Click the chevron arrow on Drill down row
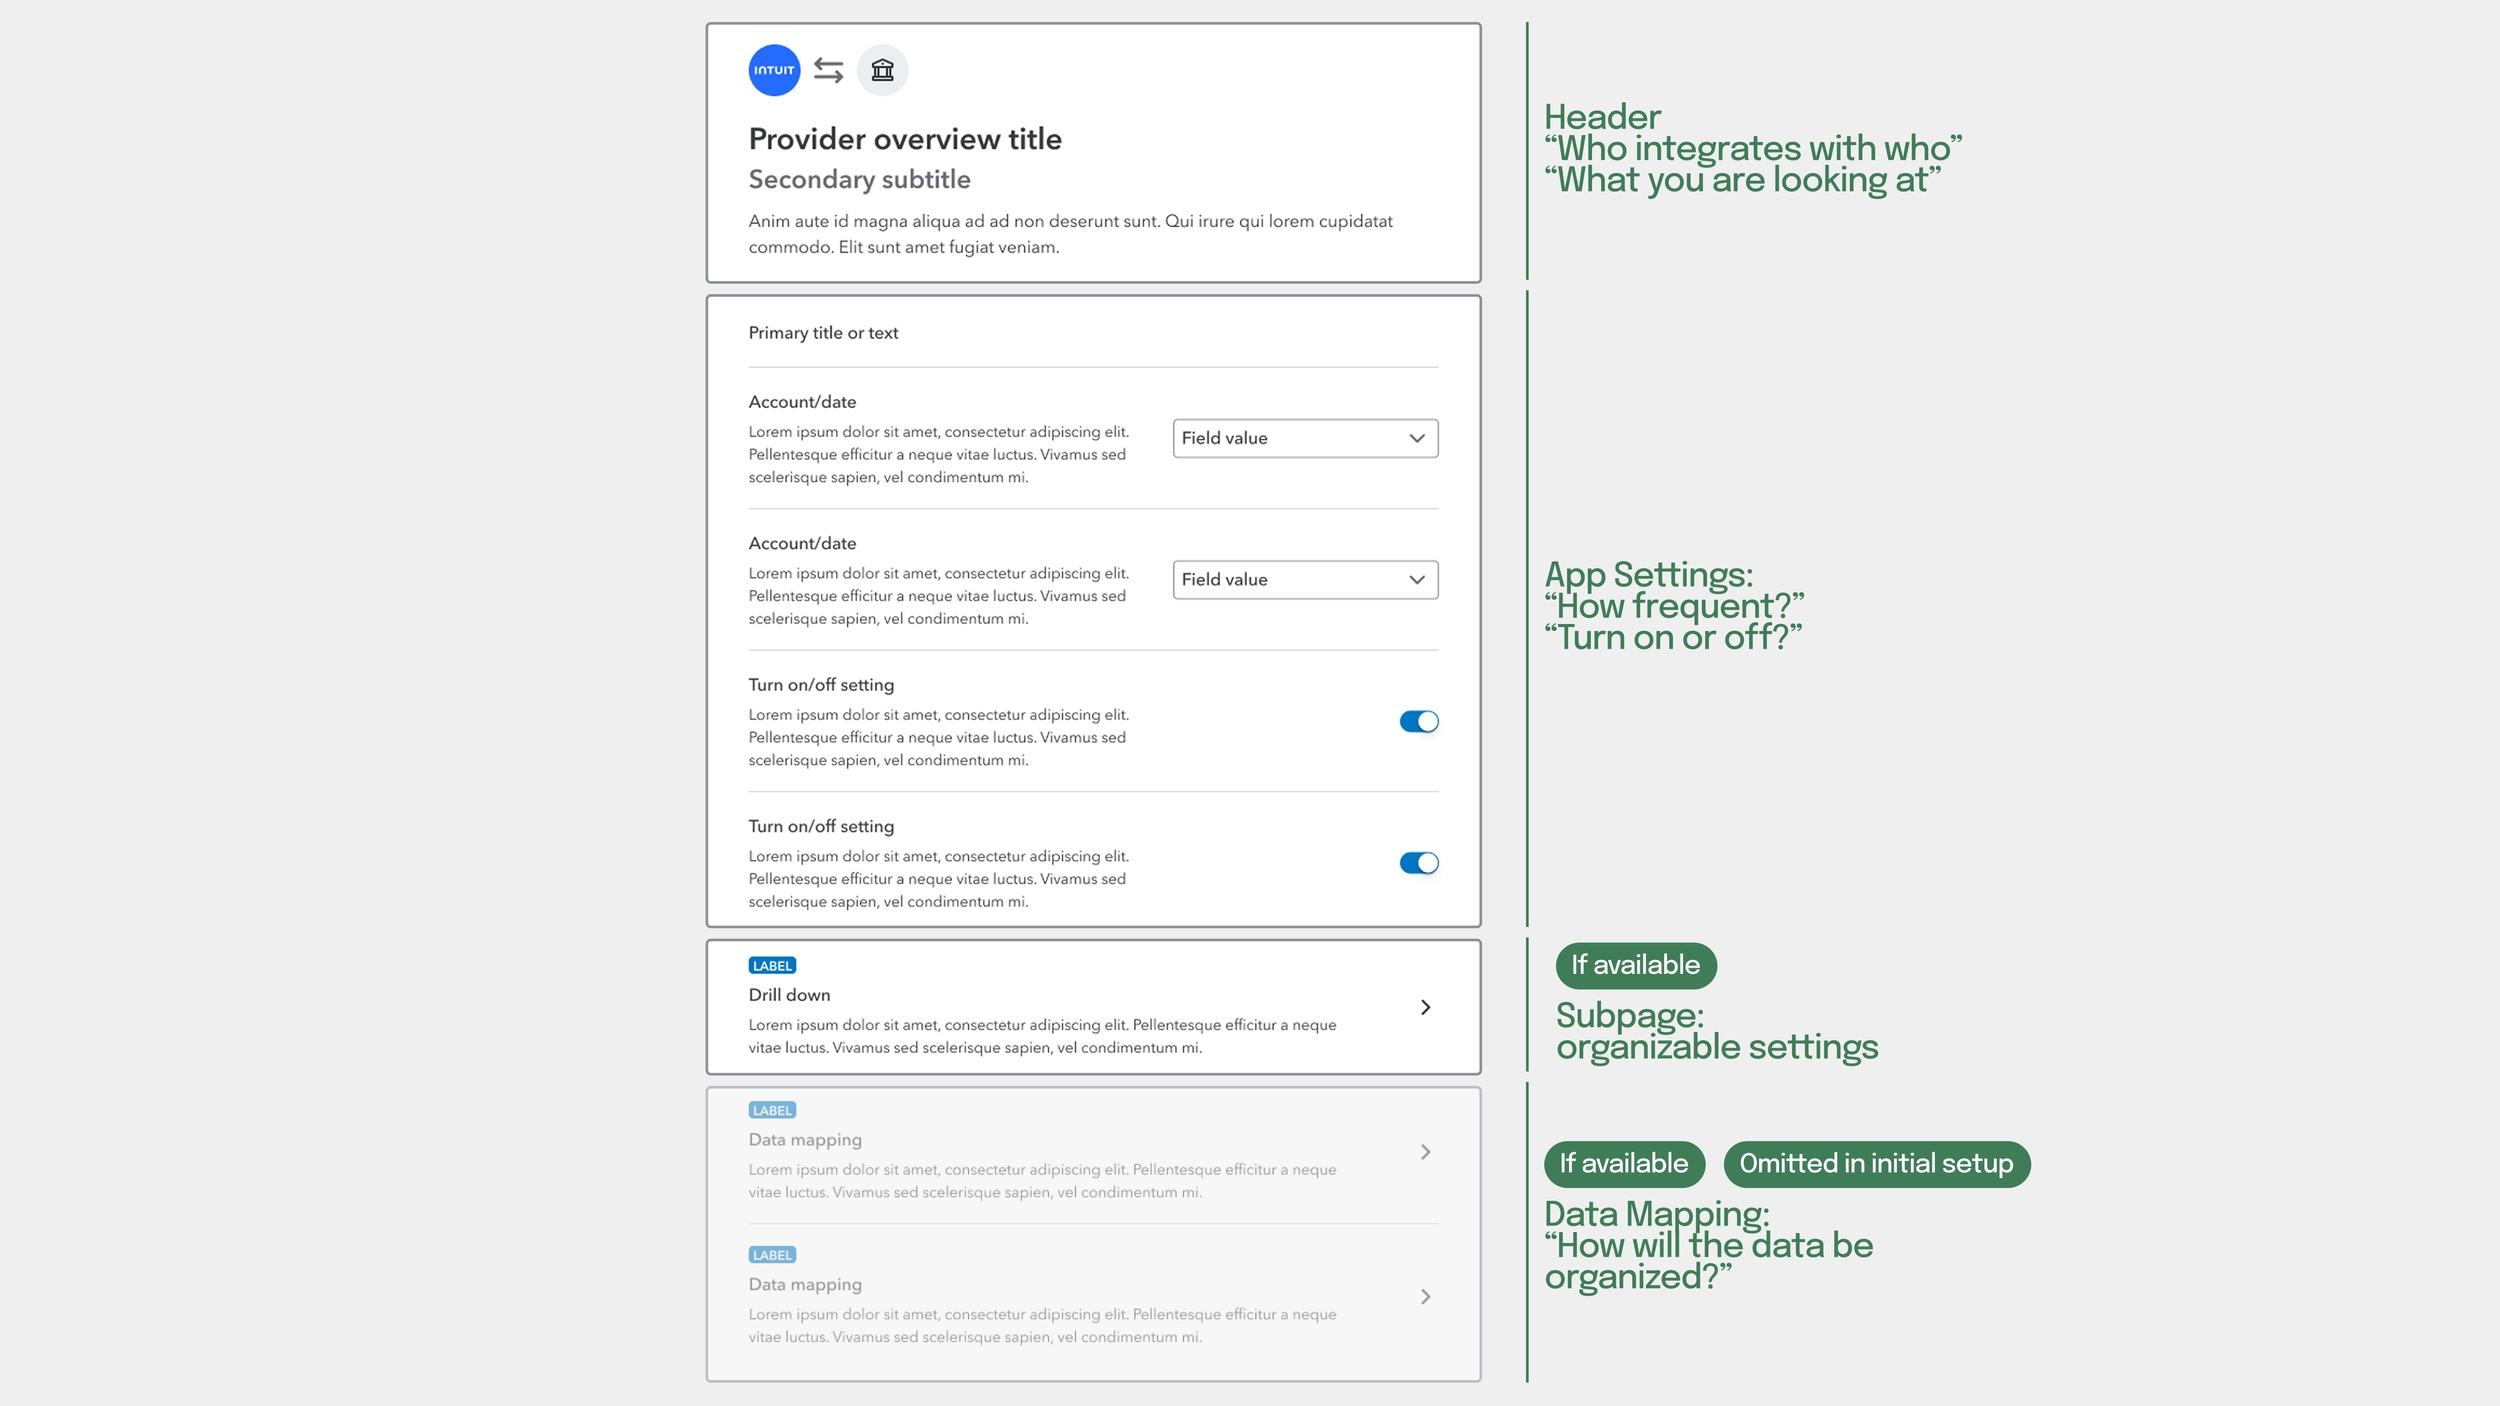Image resolution: width=2500 pixels, height=1406 pixels. [x=1425, y=1007]
